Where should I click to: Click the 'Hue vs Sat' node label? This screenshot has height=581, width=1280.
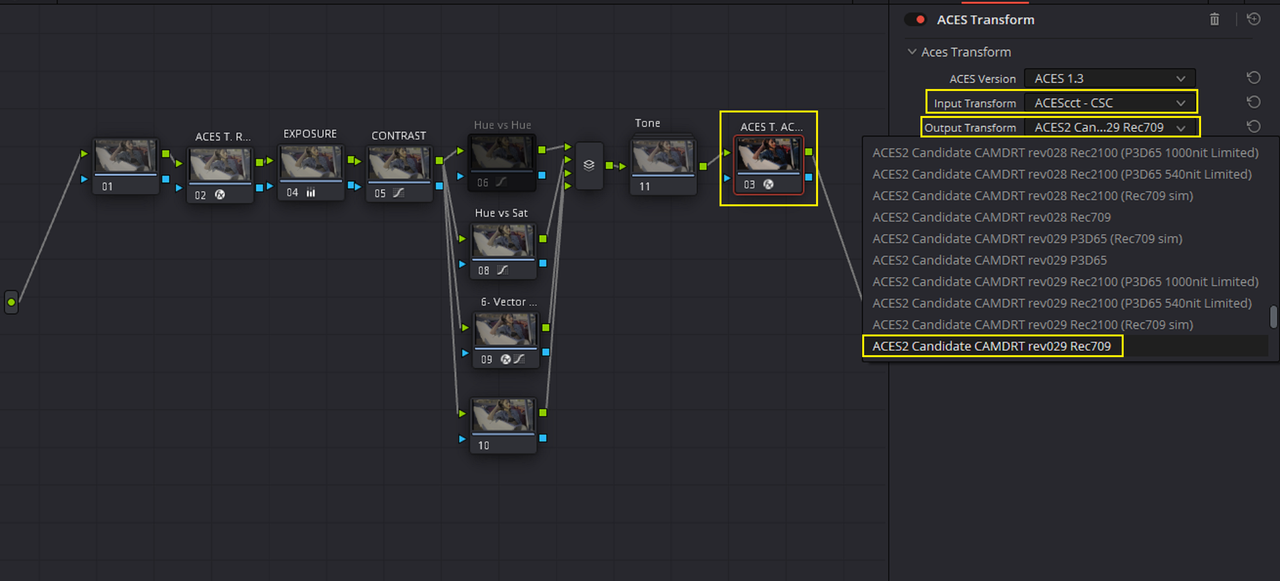(502, 214)
